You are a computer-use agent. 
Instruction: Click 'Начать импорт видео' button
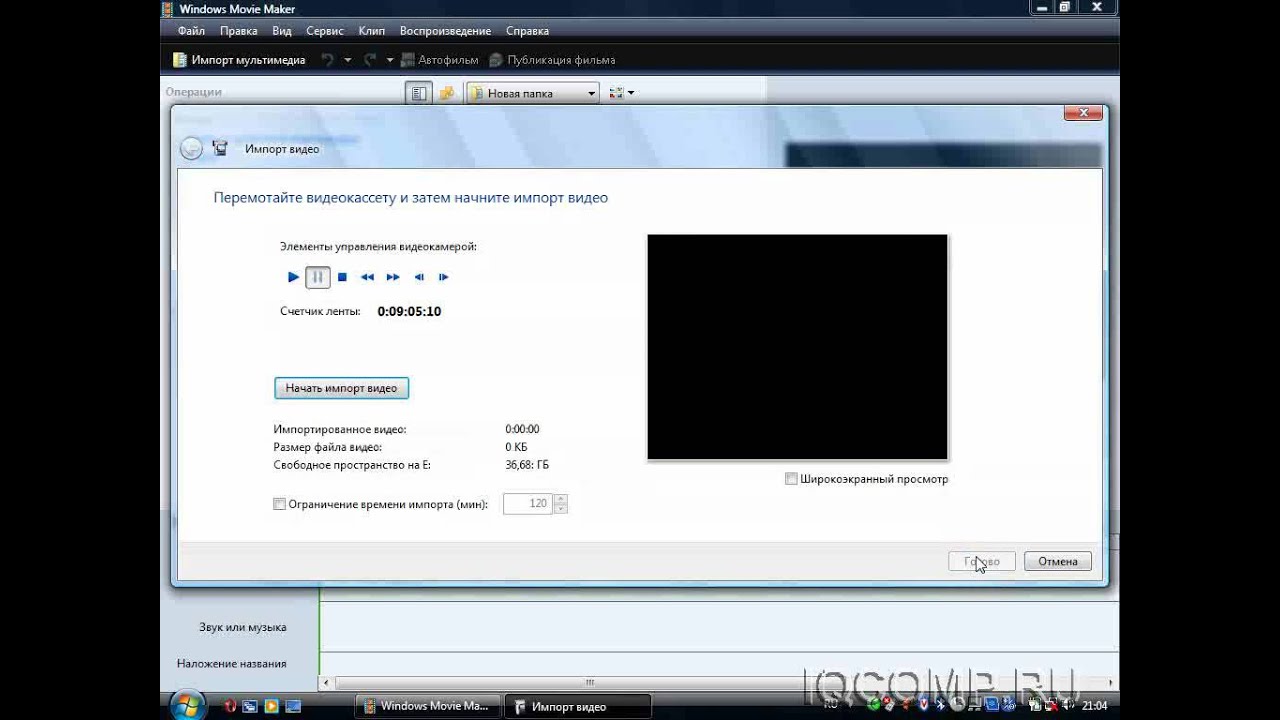click(x=341, y=388)
